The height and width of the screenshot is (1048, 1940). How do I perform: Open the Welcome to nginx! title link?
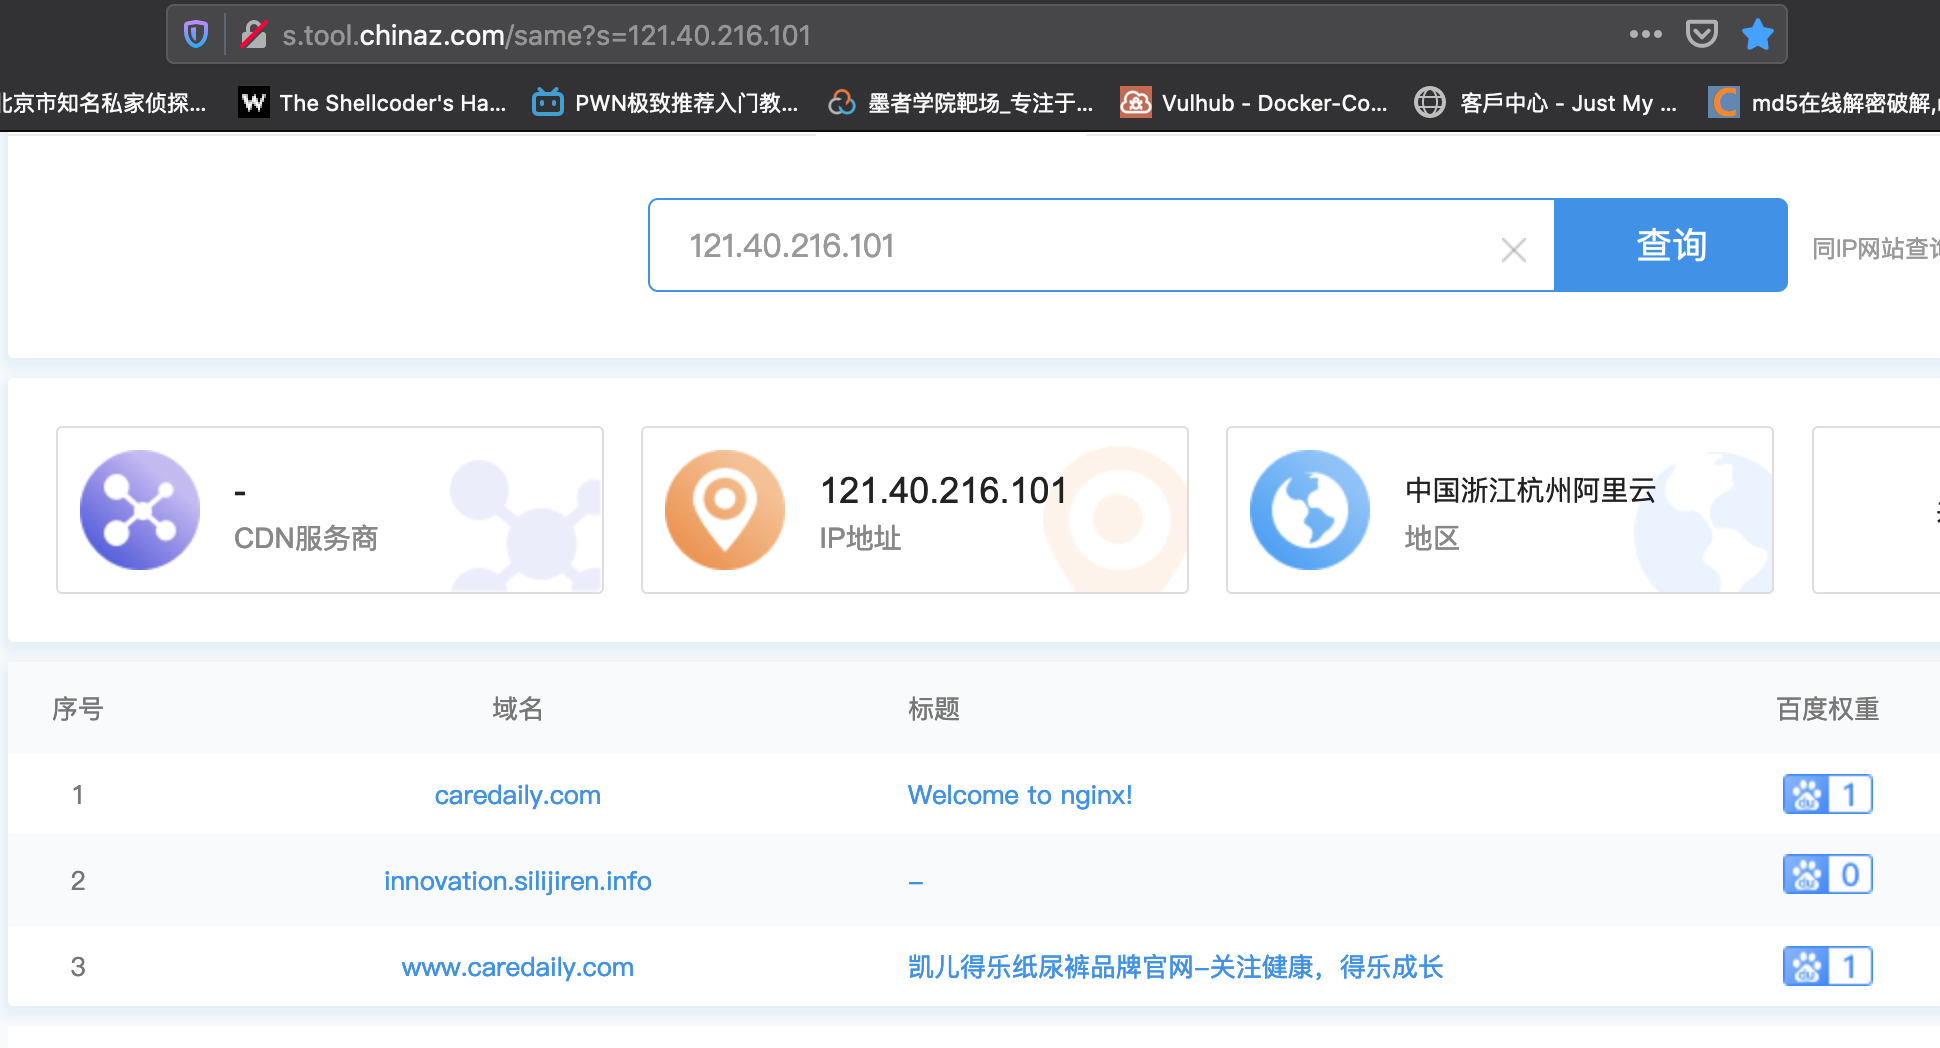point(1020,795)
